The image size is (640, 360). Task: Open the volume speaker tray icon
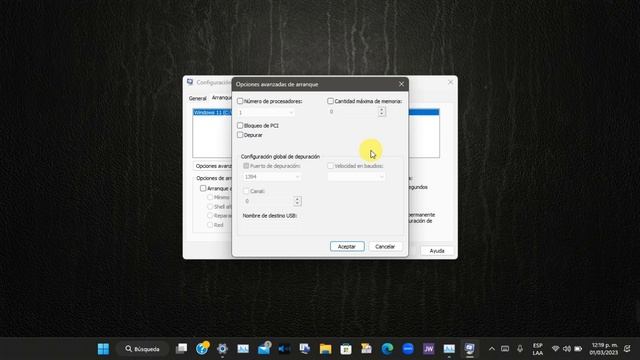[x=567, y=349]
